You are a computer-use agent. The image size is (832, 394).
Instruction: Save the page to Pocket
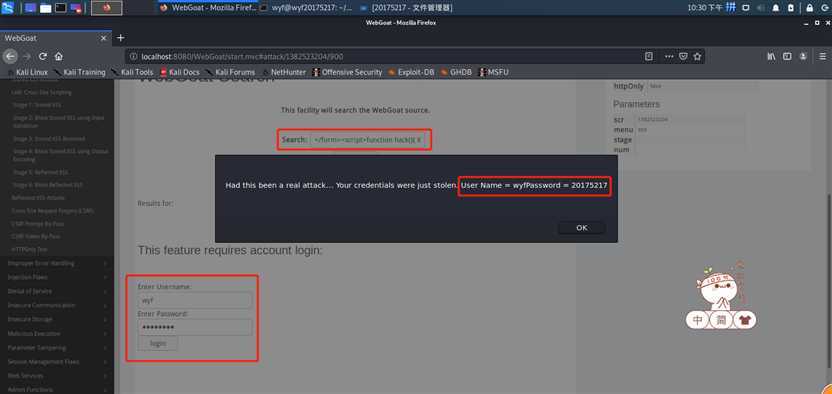684,56
